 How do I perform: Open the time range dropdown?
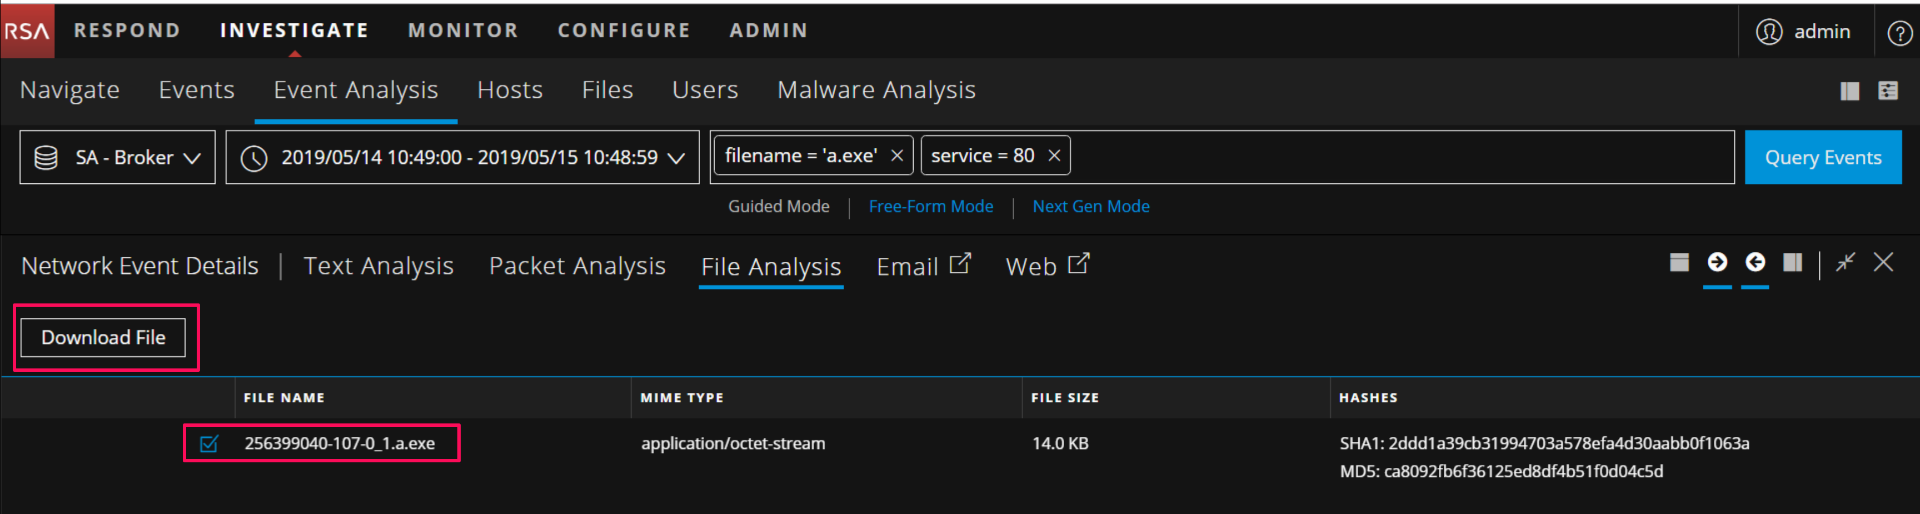point(462,158)
